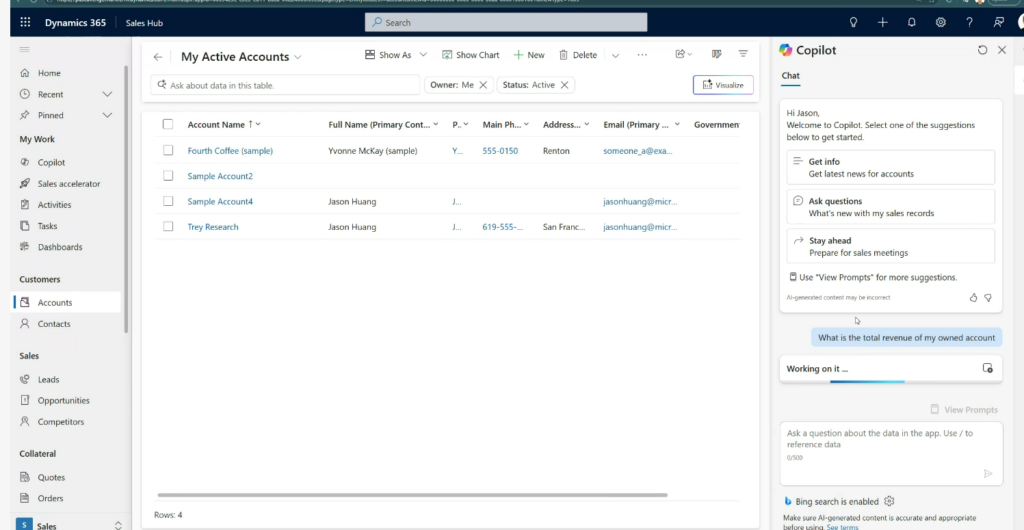This screenshot has width=1024, height=530.
Task: Open the app launcher waffle menu
Action: (x=25, y=22)
